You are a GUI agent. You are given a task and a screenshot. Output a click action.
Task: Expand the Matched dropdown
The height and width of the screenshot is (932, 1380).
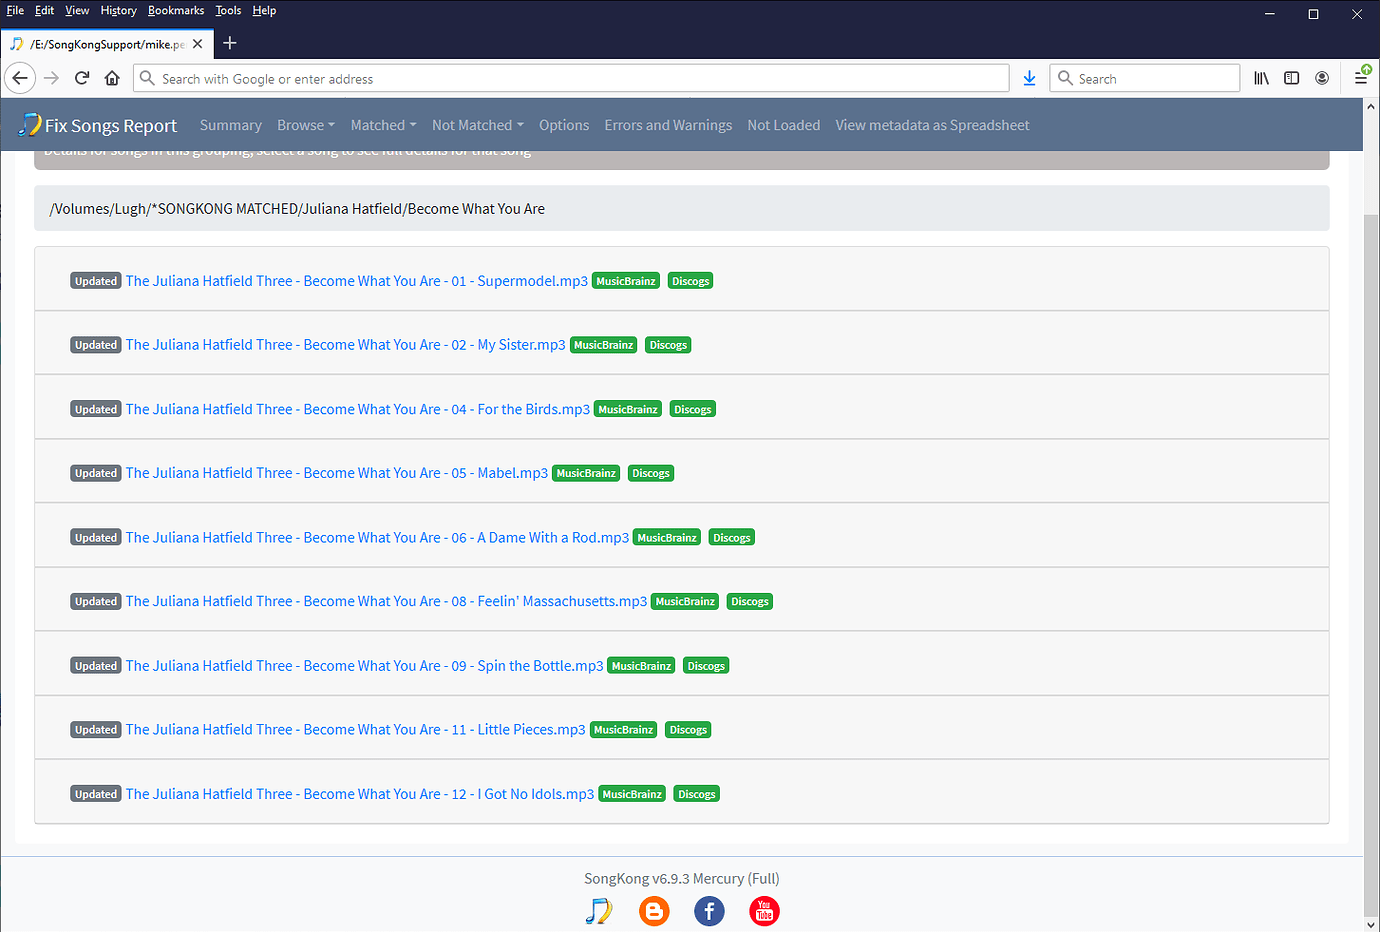click(x=383, y=125)
